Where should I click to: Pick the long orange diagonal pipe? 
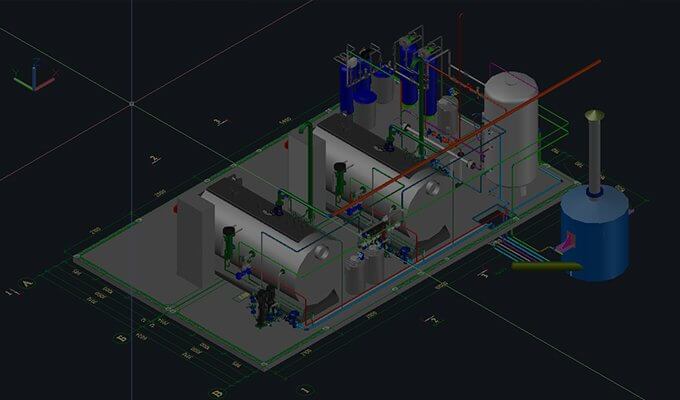468,138
